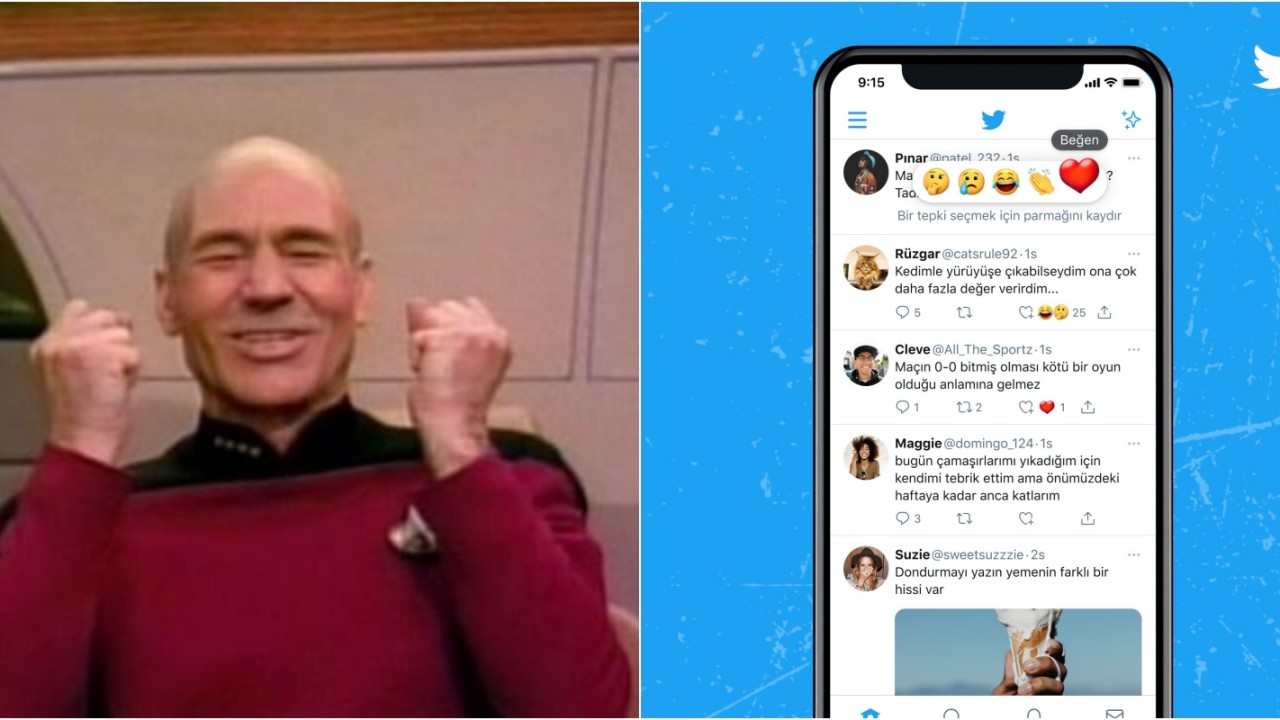The width and height of the screenshot is (1280, 720).
Task: Tap the sparkle latest tweets icon
Action: pos(1131,120)
